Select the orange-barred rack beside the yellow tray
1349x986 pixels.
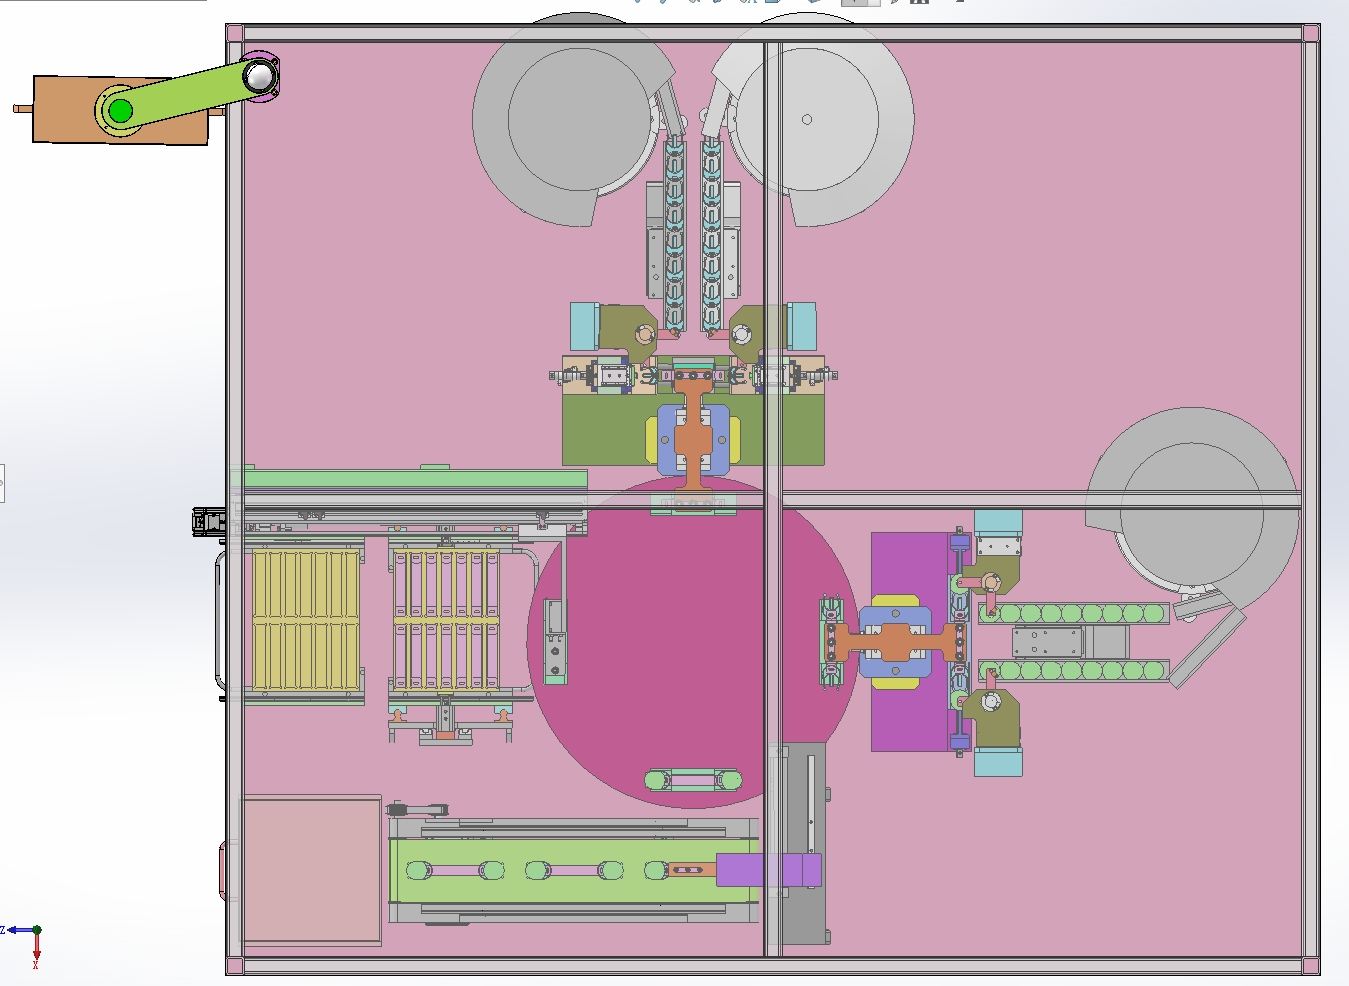point(446,620)
